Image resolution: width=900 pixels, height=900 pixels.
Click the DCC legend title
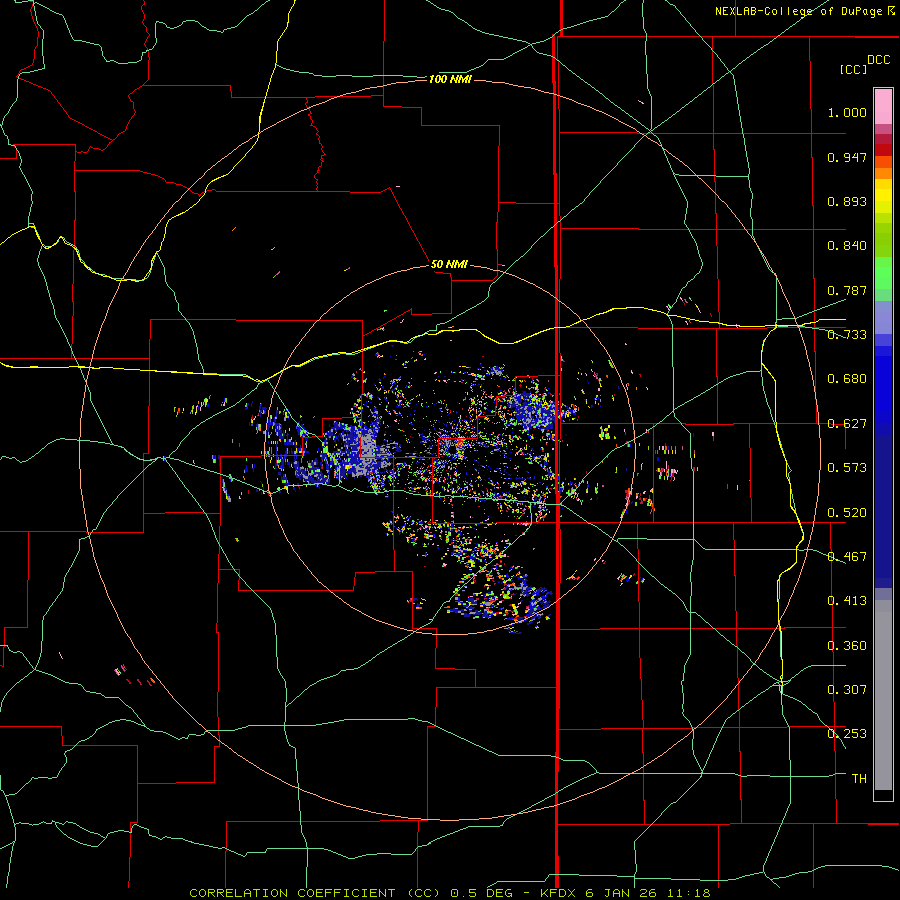pyautogui.click(x=878, y=60)
